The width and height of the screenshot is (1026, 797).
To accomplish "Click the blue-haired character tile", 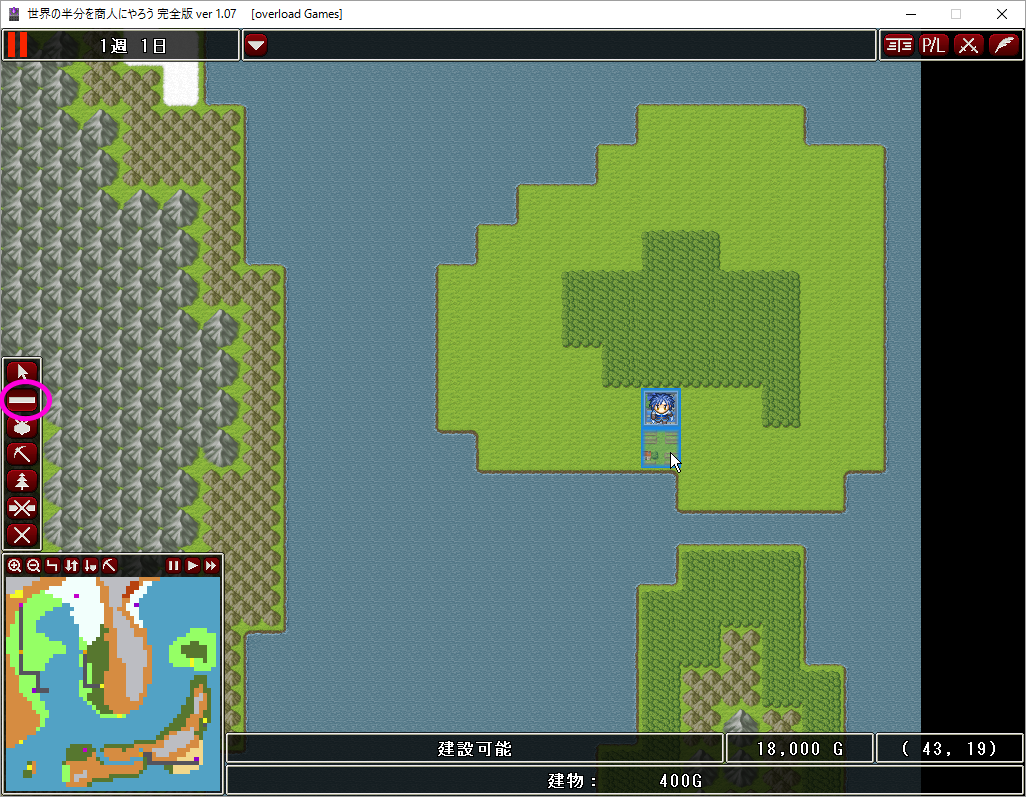I will tap(661, 408).
